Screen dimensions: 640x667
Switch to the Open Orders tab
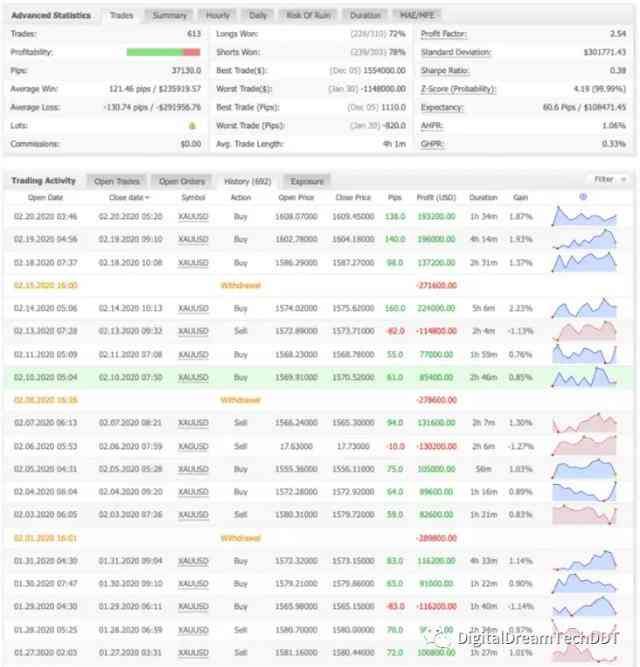[x=181, y=181]
